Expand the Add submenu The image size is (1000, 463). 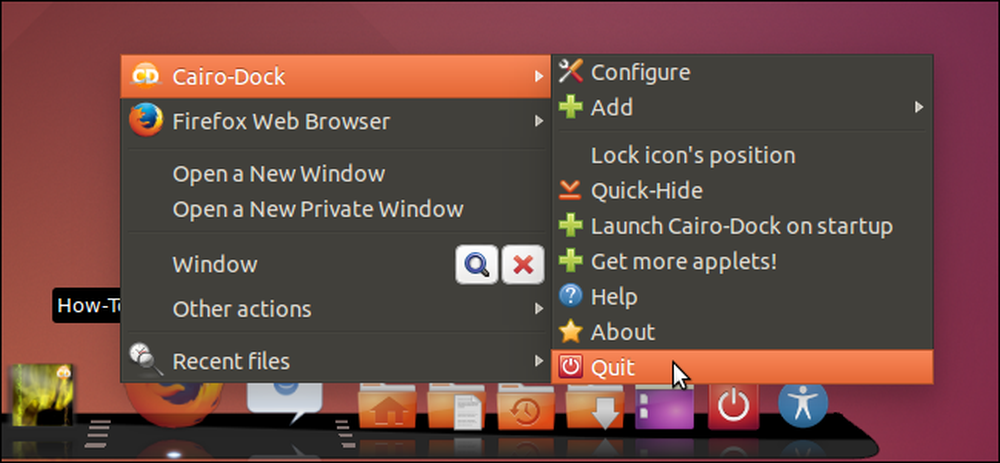click(x=742, y=107)
